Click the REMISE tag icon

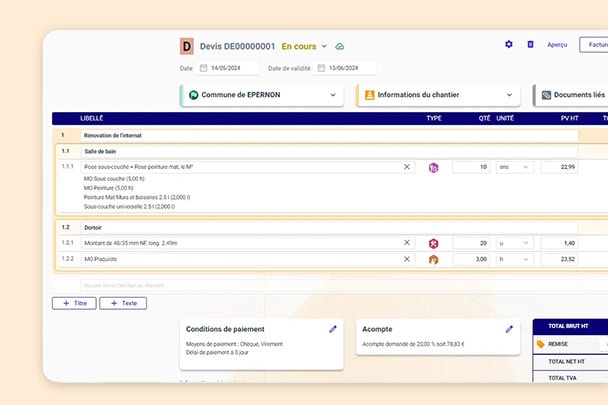pyautogui.click(x=540, y=344)
